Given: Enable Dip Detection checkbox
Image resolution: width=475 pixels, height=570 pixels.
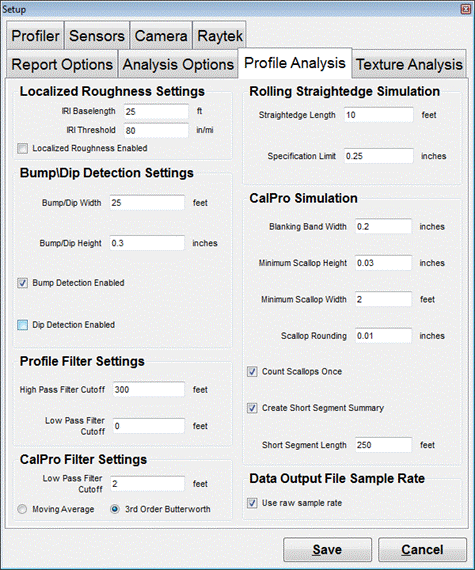Looking at the screenshot, I should pyautogui.click(x=23, y=325).
